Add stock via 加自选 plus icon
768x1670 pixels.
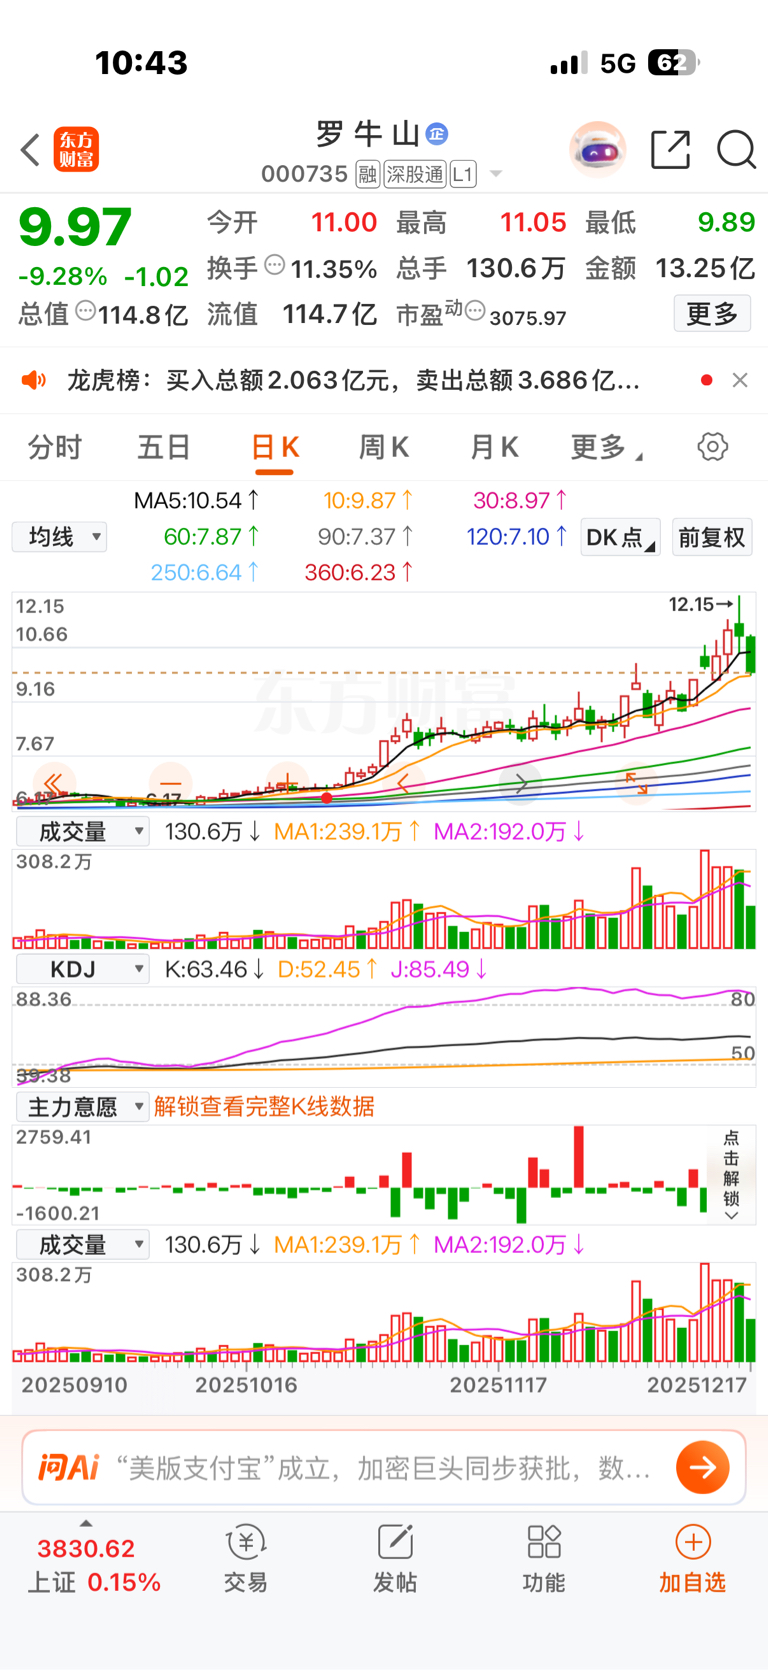tap(692, 1542)
